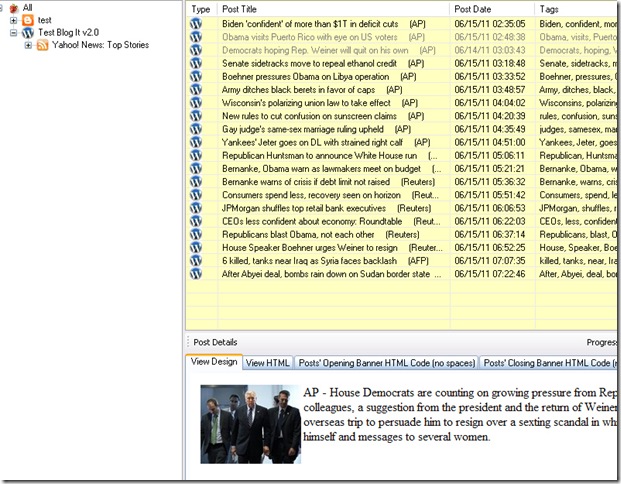This screenshot has height=484, width=621.
Task: Click WordPress icon on Boehner pressures Obama row
Action: pos(196,76)
